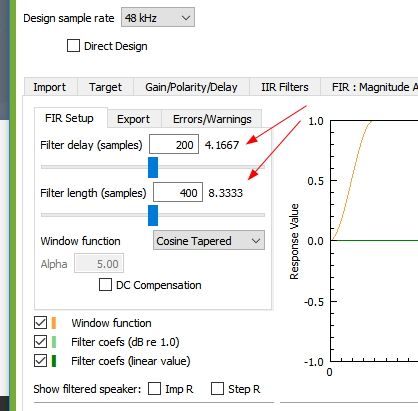Uncheck Filter coefs (linear value) checkbox
The image size is (418, 411).
(41, 361)
